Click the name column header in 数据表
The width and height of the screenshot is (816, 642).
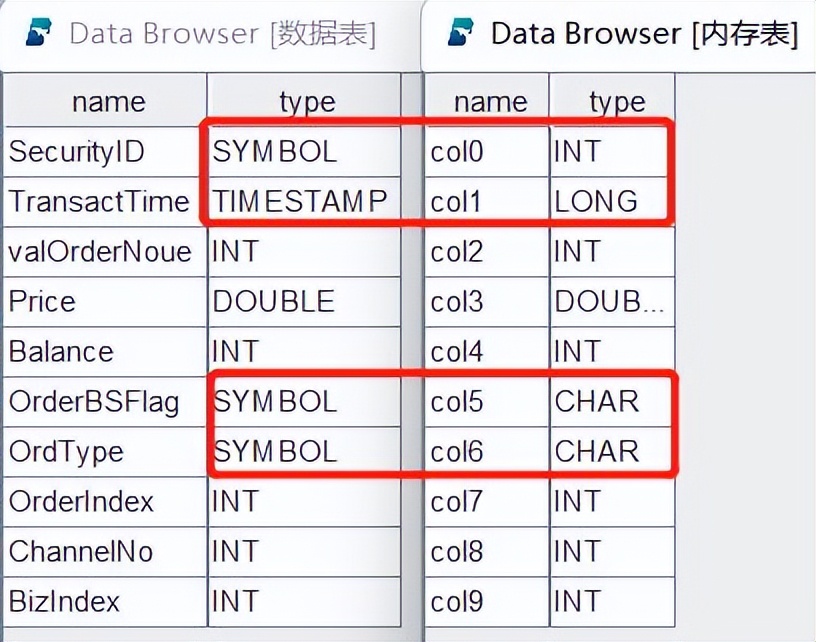point(108,102)
